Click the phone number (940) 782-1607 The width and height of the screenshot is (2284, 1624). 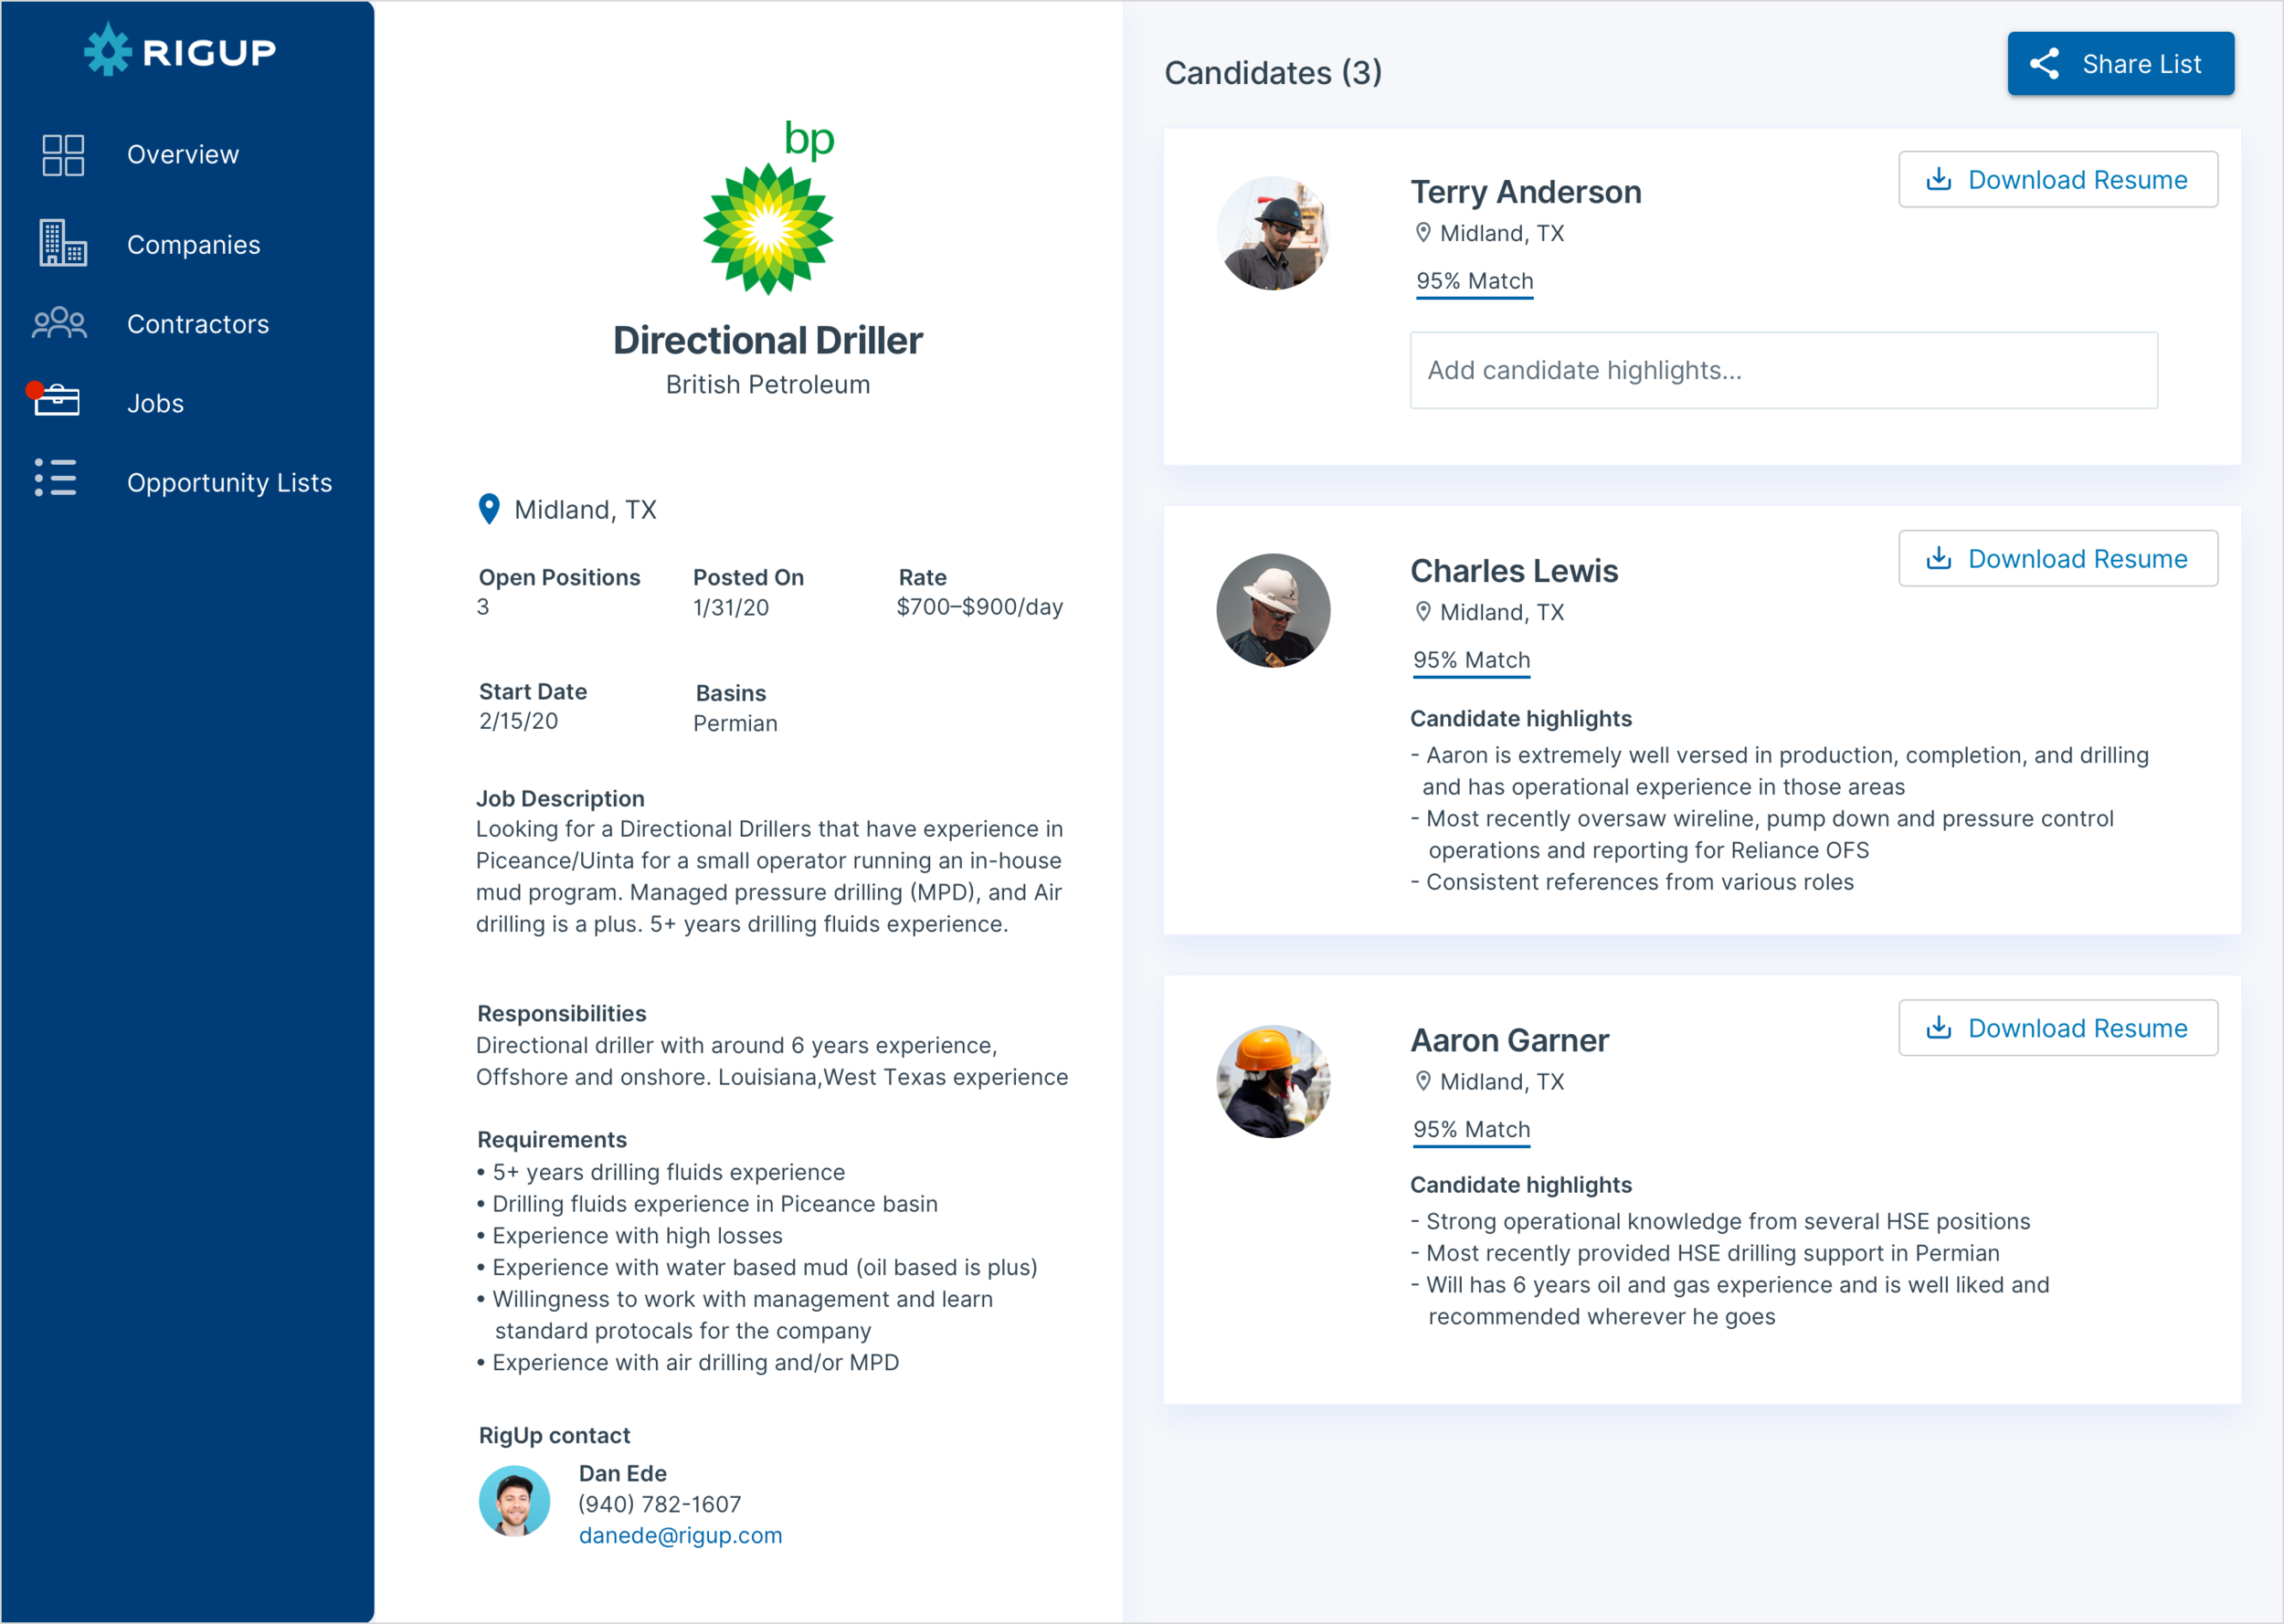click(x=660, y=1504)
